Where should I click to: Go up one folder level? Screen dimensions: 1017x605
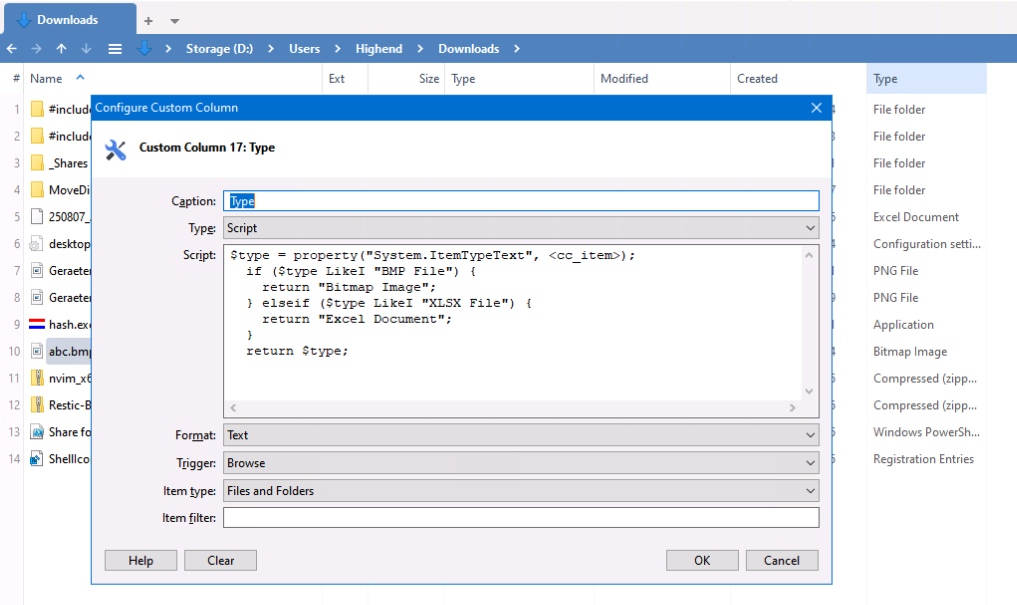[x=62, y=49]
